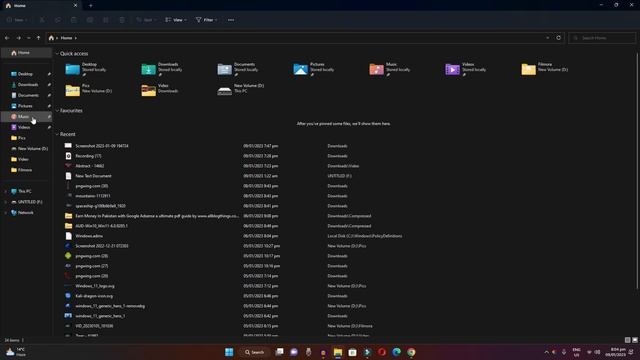Open the Windows Start menu

pyautogui.click(x=229, y=352)
